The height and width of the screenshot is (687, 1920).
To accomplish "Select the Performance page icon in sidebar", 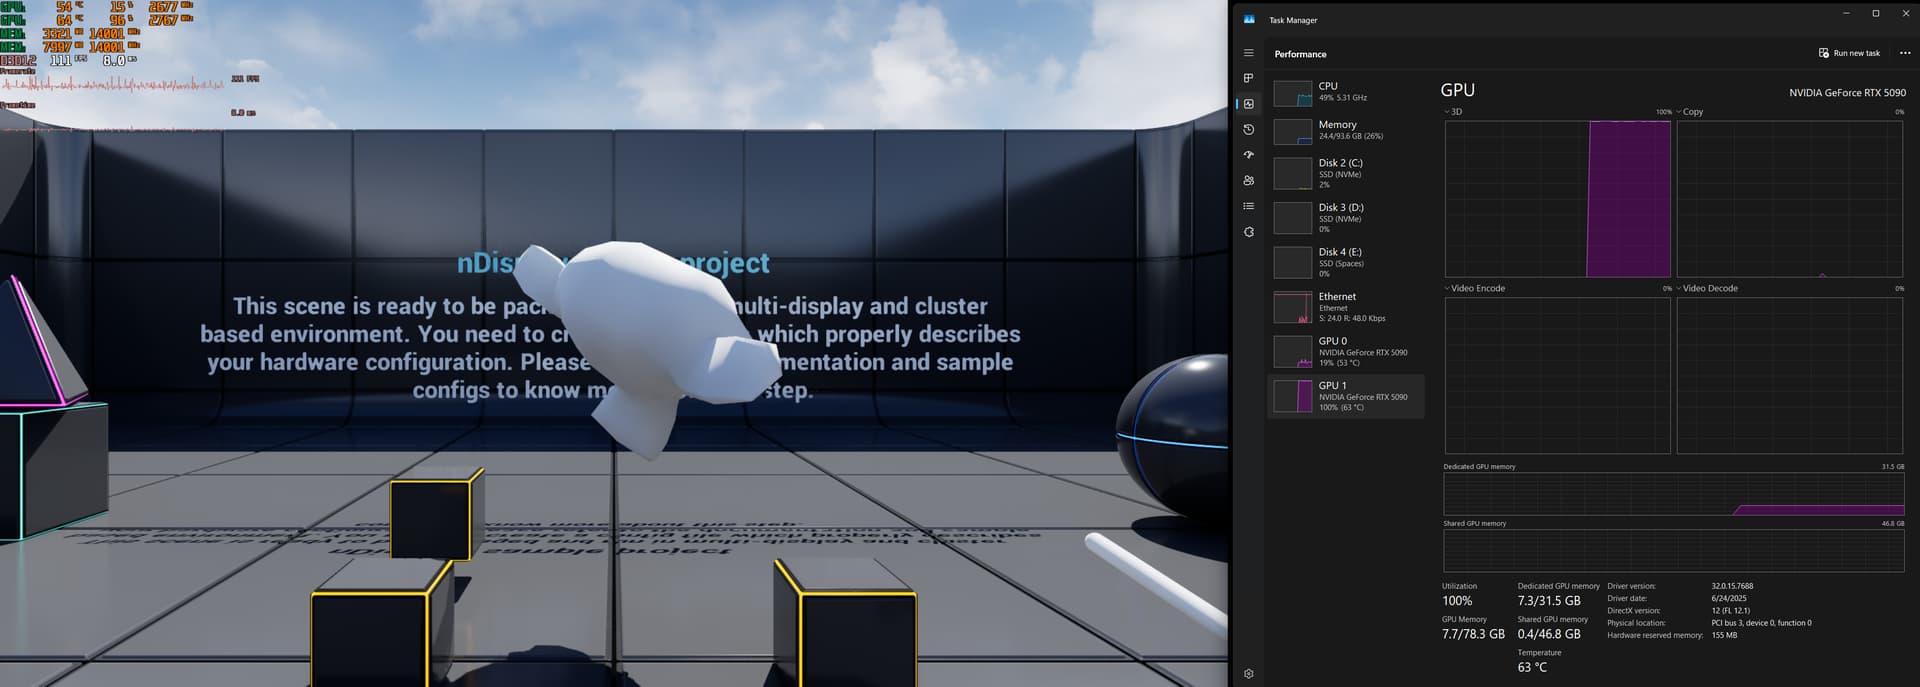I will [1248, 104].
